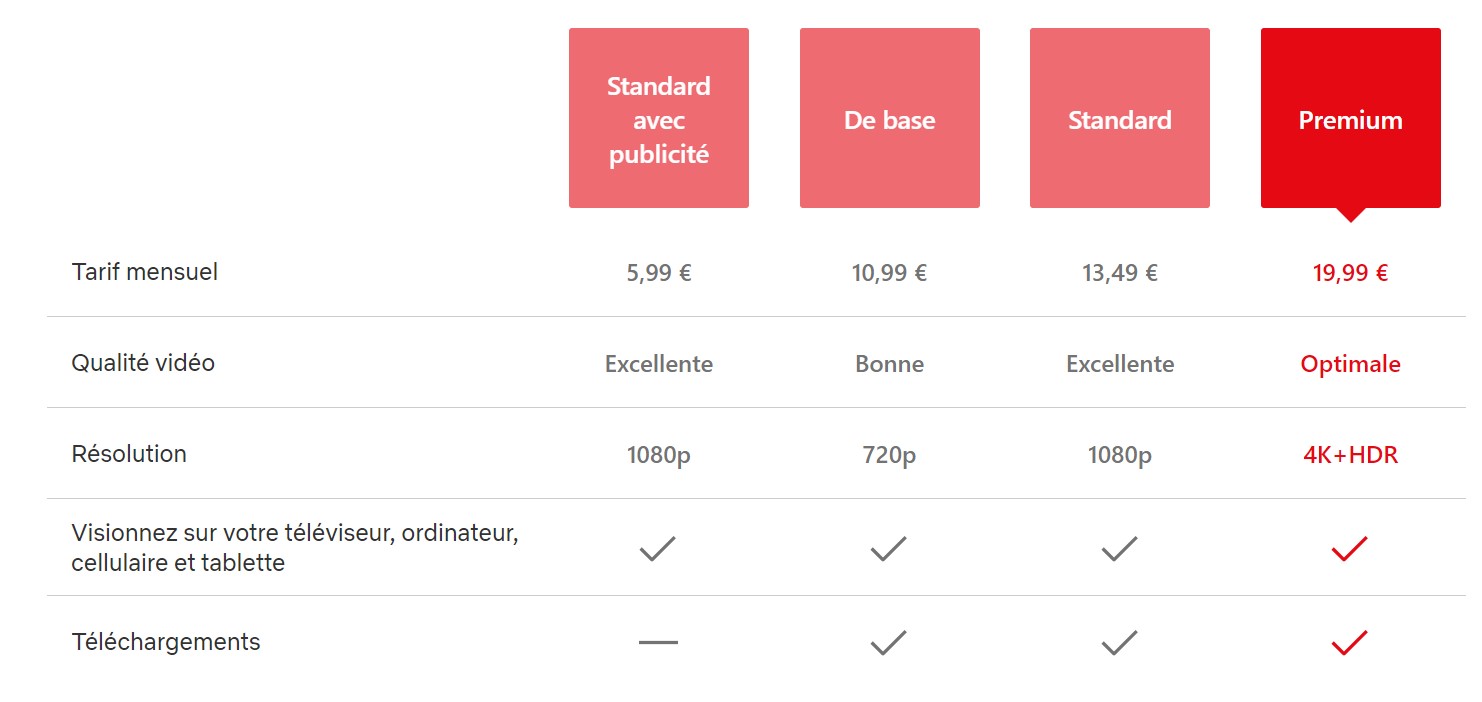Screen dimensions: 1482x702
Task: Click the dash under Standard avec publicité downloads
Action: click(x=658, y=642)
